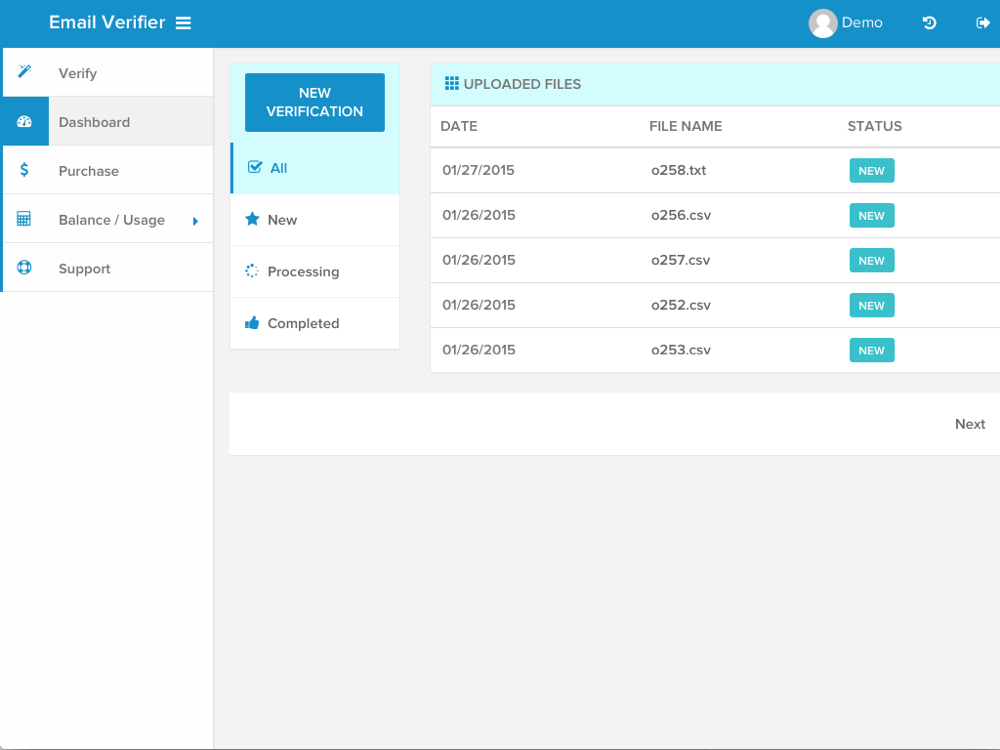Toggle the hamburger menu beside Email Verifier

pos(183,23)
